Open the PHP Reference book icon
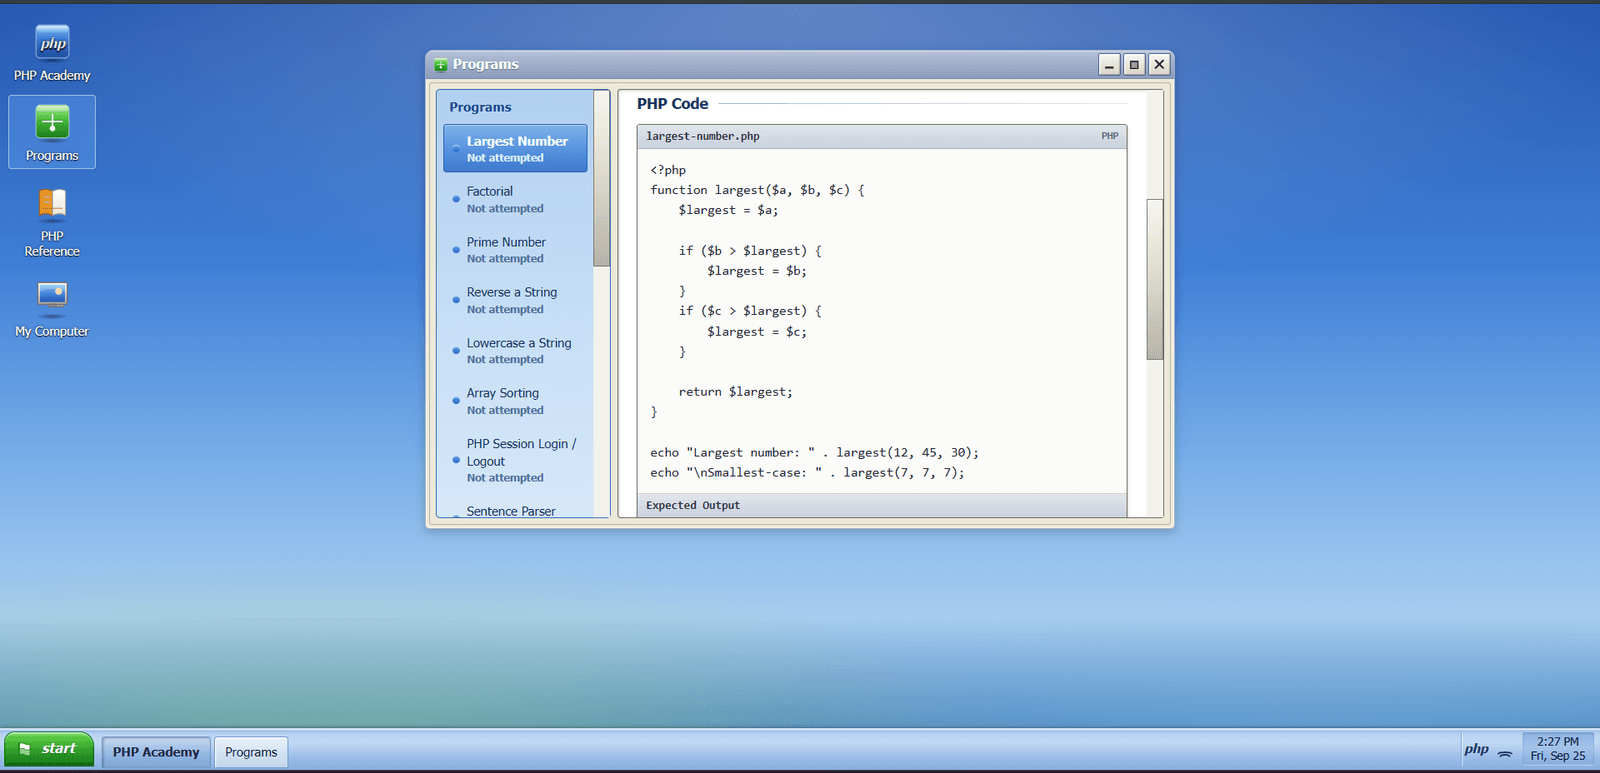This screenshot has width=1600, height=773. pos(52,222)
